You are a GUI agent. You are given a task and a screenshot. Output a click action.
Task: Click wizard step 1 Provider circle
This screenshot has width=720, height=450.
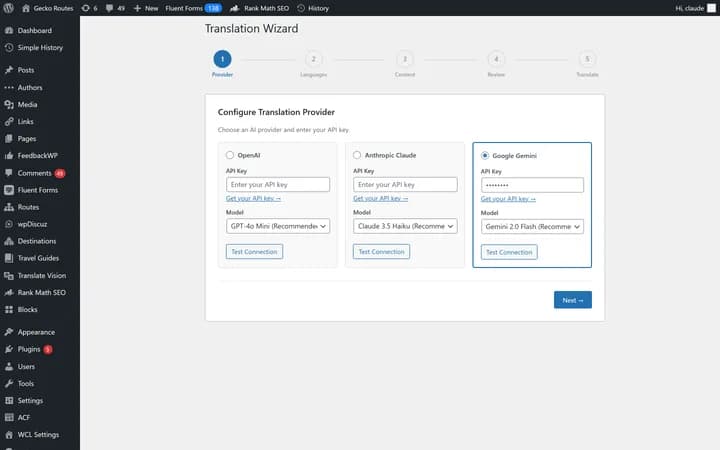222,59
